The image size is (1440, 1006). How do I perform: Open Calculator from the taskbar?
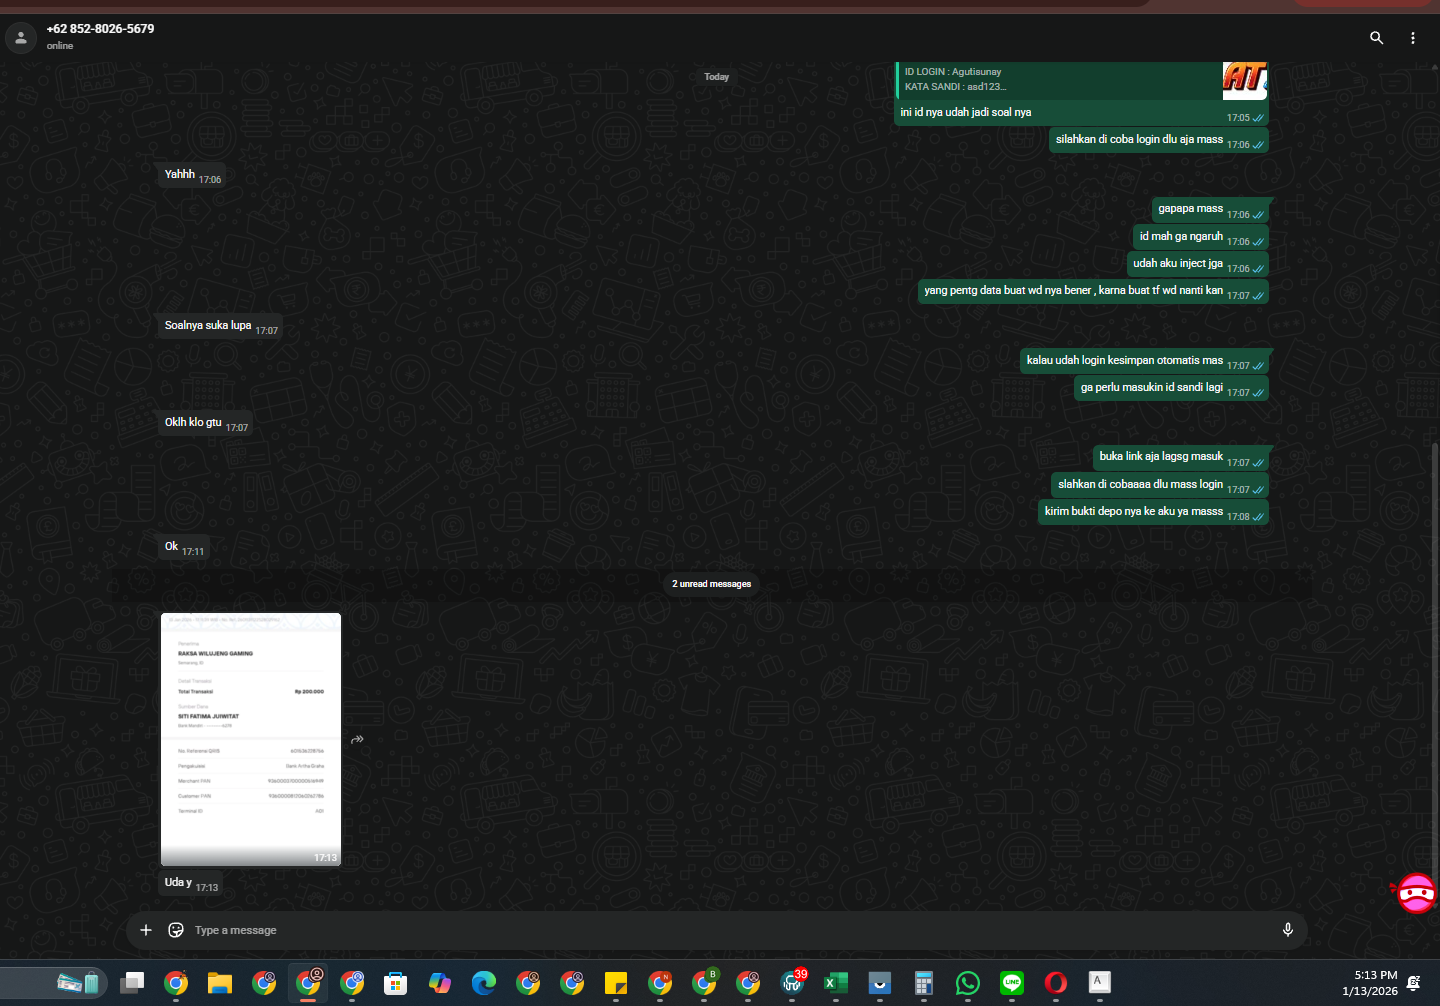[924, 983]
